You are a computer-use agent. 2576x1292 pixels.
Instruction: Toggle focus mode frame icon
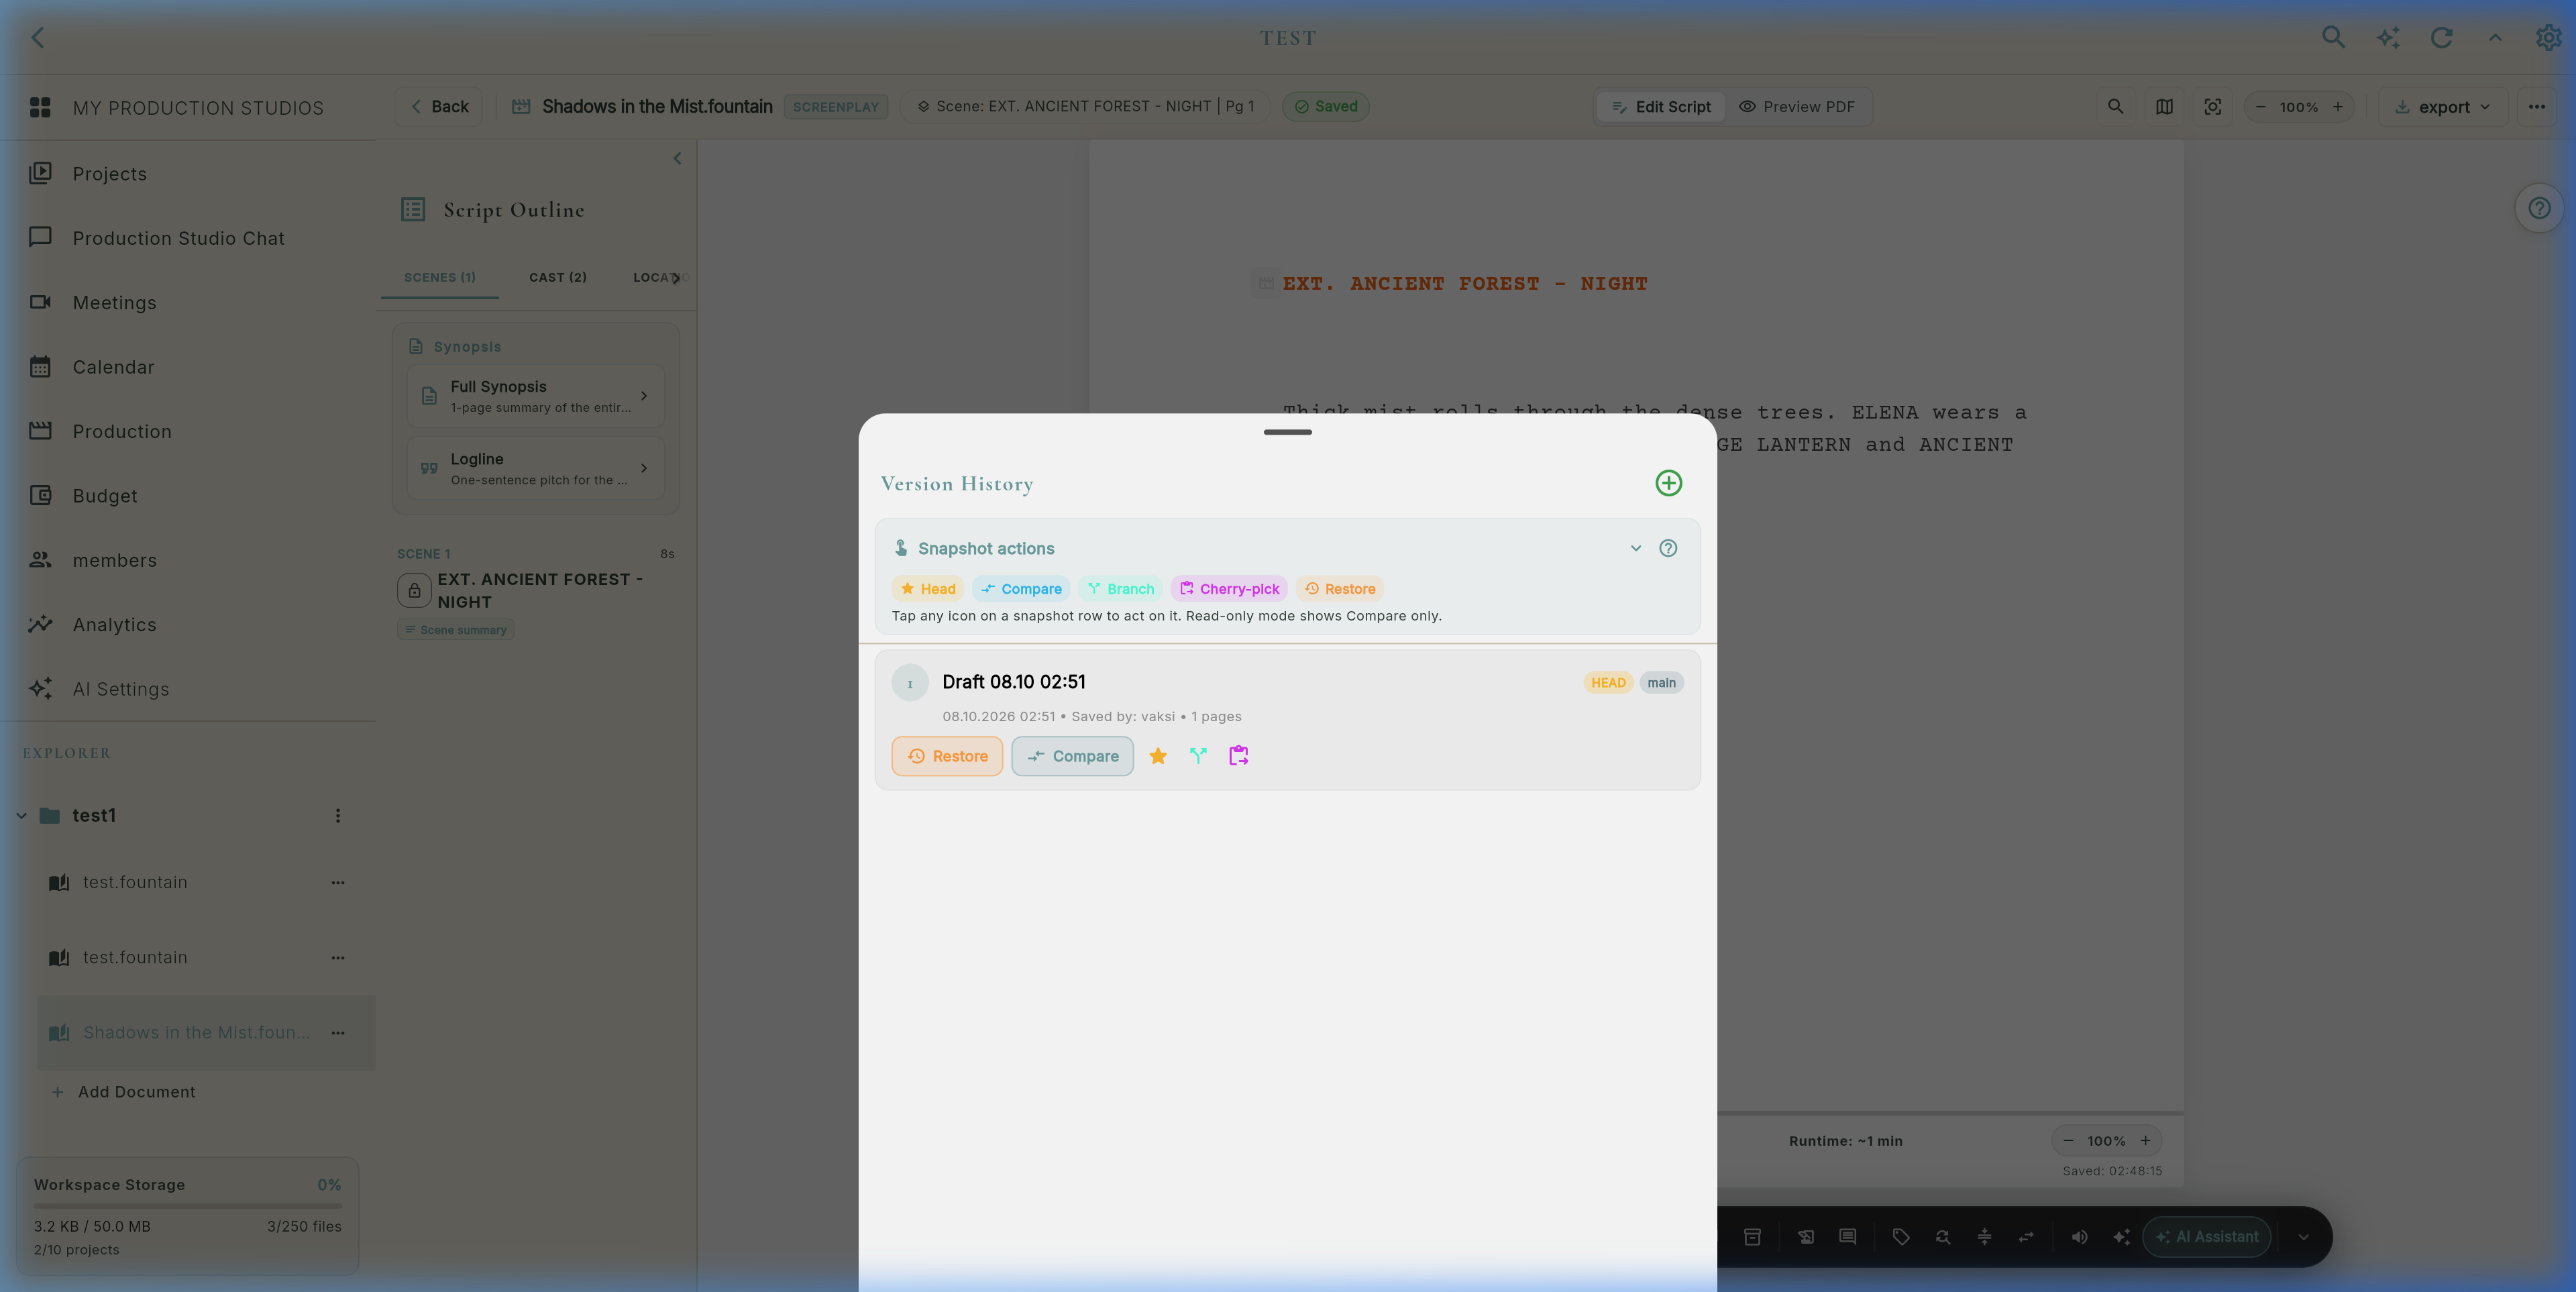click(x=2213, y=107)
